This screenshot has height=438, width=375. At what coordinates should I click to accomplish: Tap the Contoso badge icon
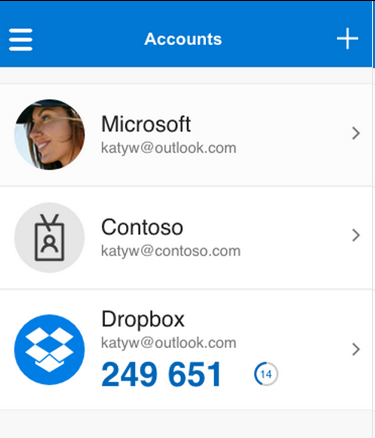coord(49,237)
